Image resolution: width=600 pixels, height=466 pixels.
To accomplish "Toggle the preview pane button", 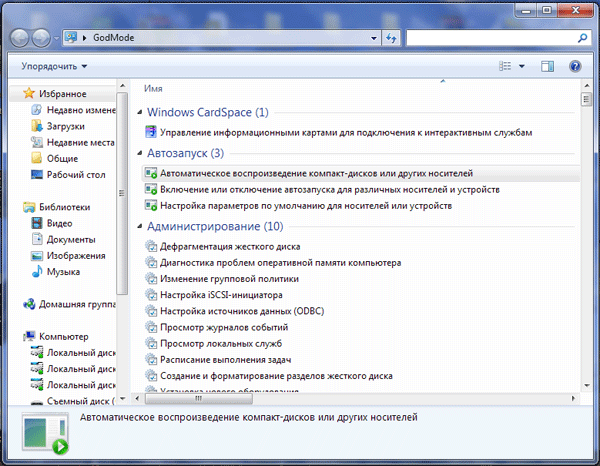I will (547, 66).
